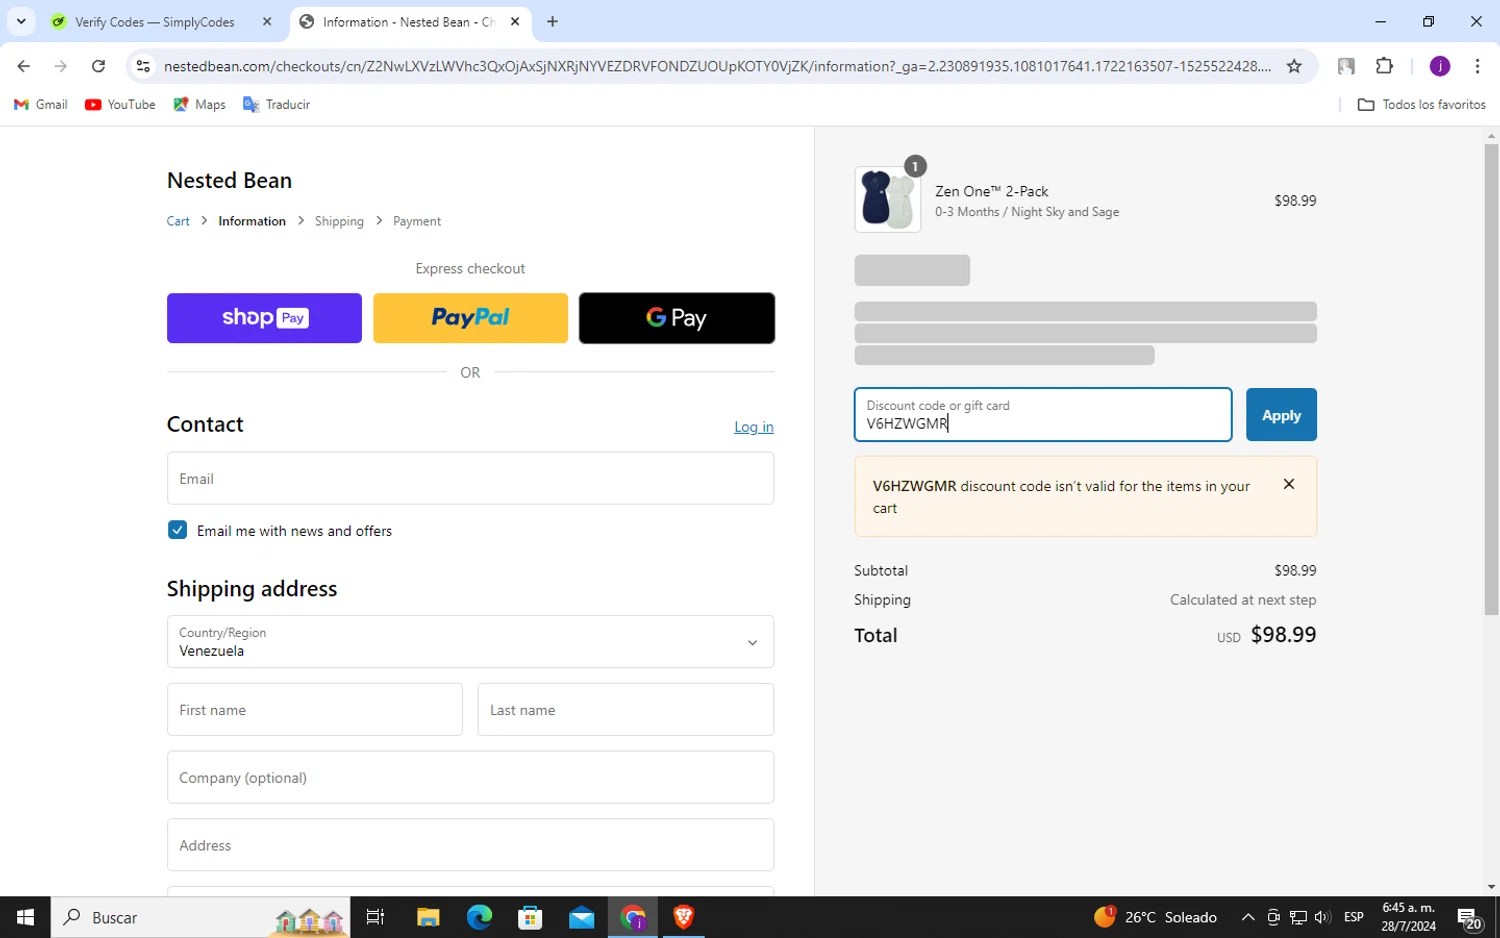The width and height of the screenshot is (1500, 938).
Task: Open volume control in system tray
Action: [x=1323, y=917]
